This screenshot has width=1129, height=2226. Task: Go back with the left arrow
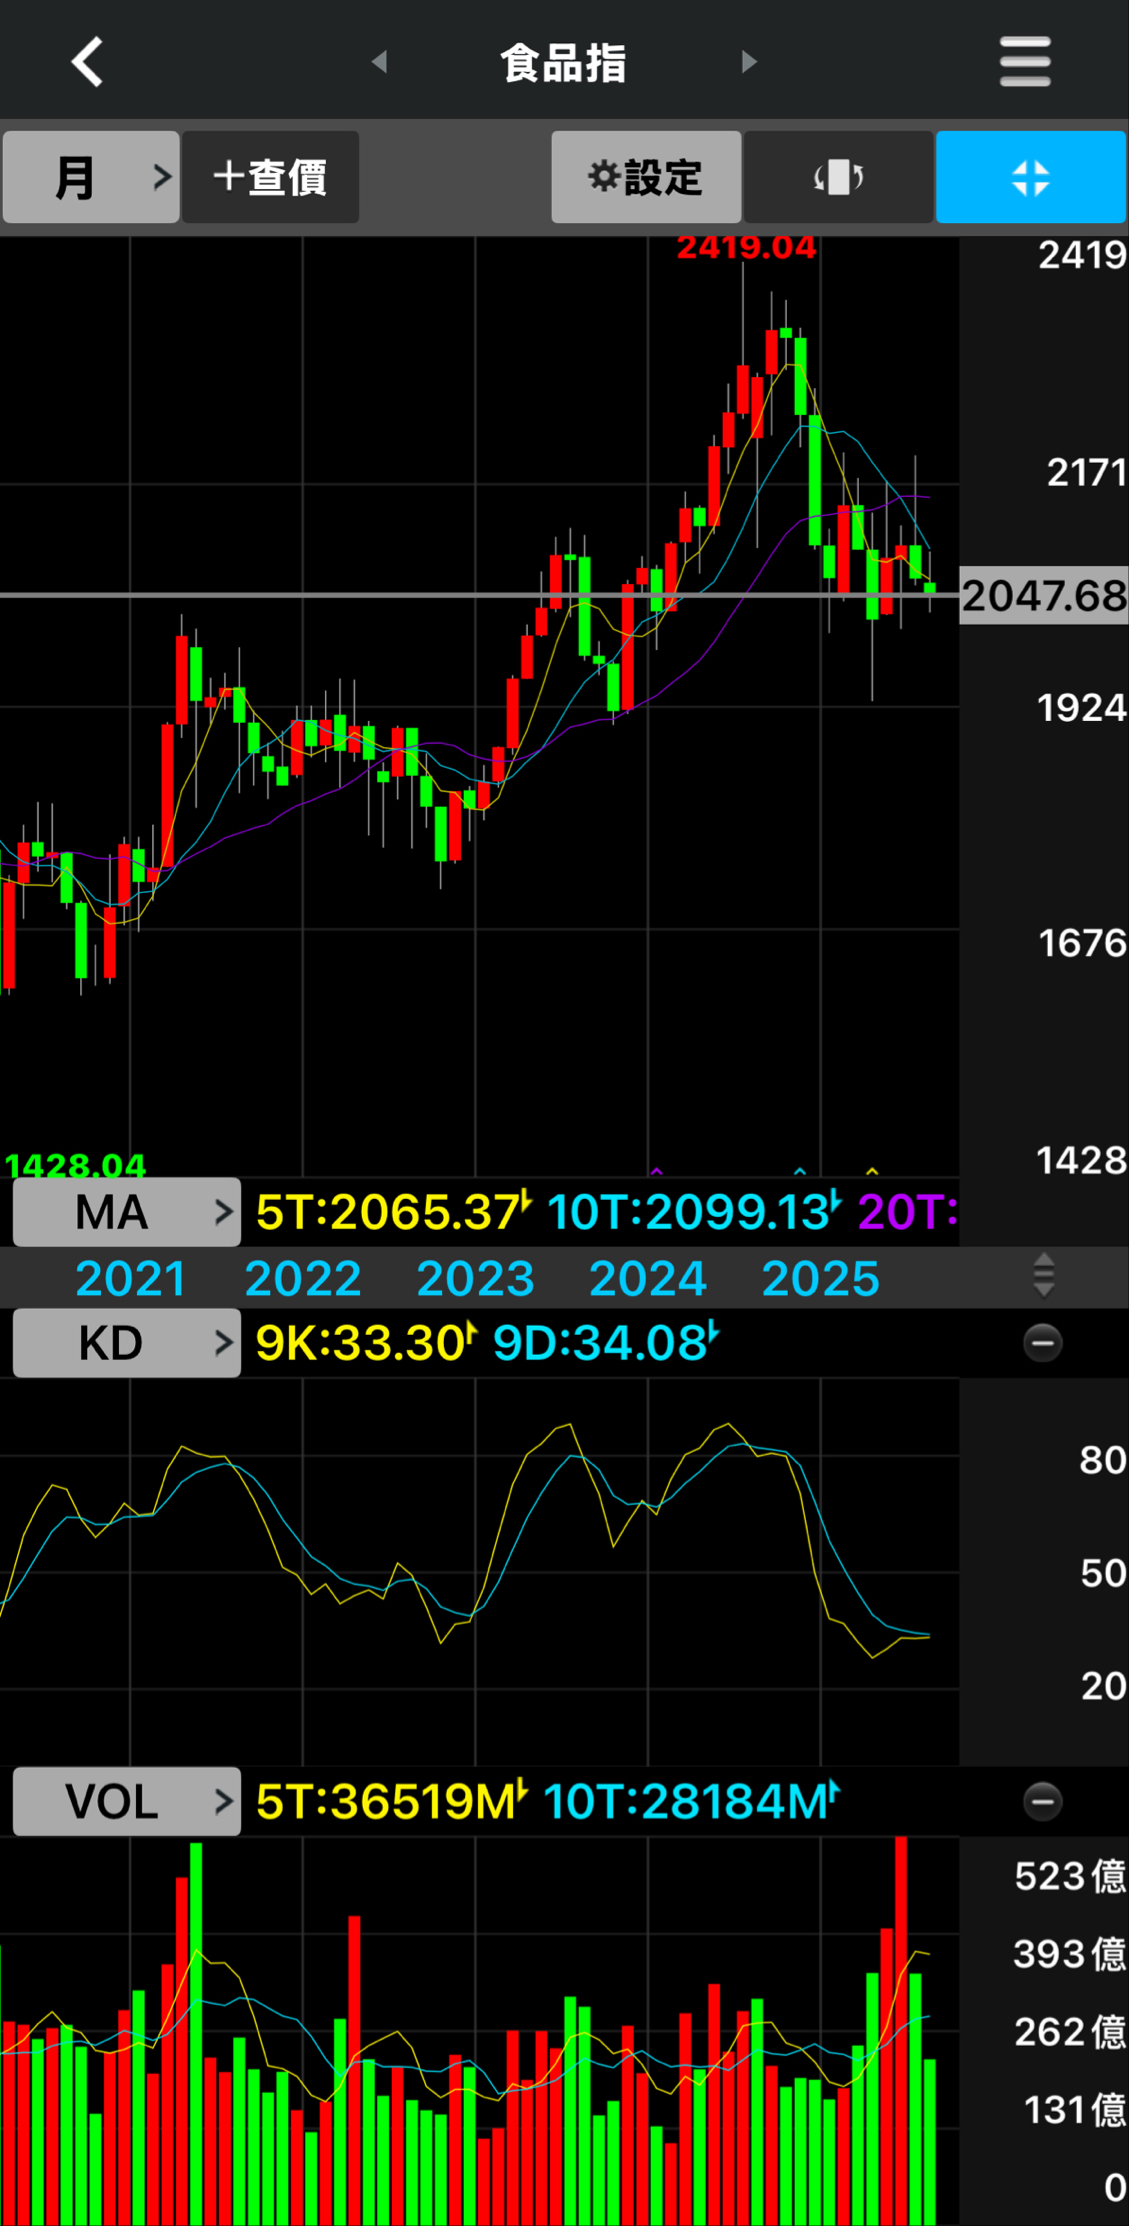[x=87, y=62]
